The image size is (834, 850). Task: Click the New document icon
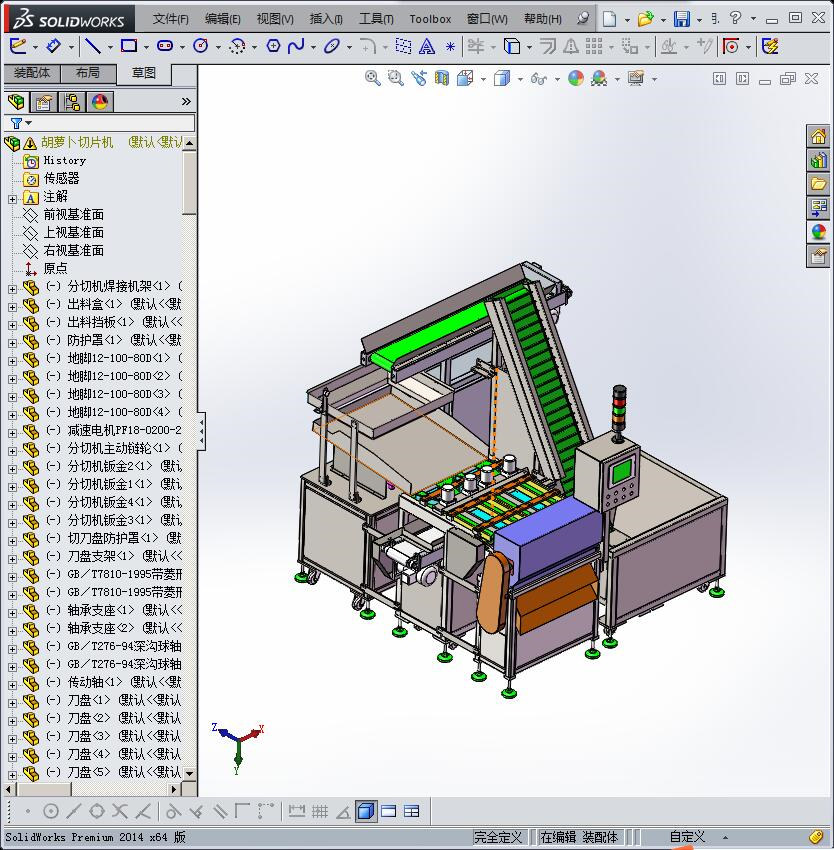610,19
